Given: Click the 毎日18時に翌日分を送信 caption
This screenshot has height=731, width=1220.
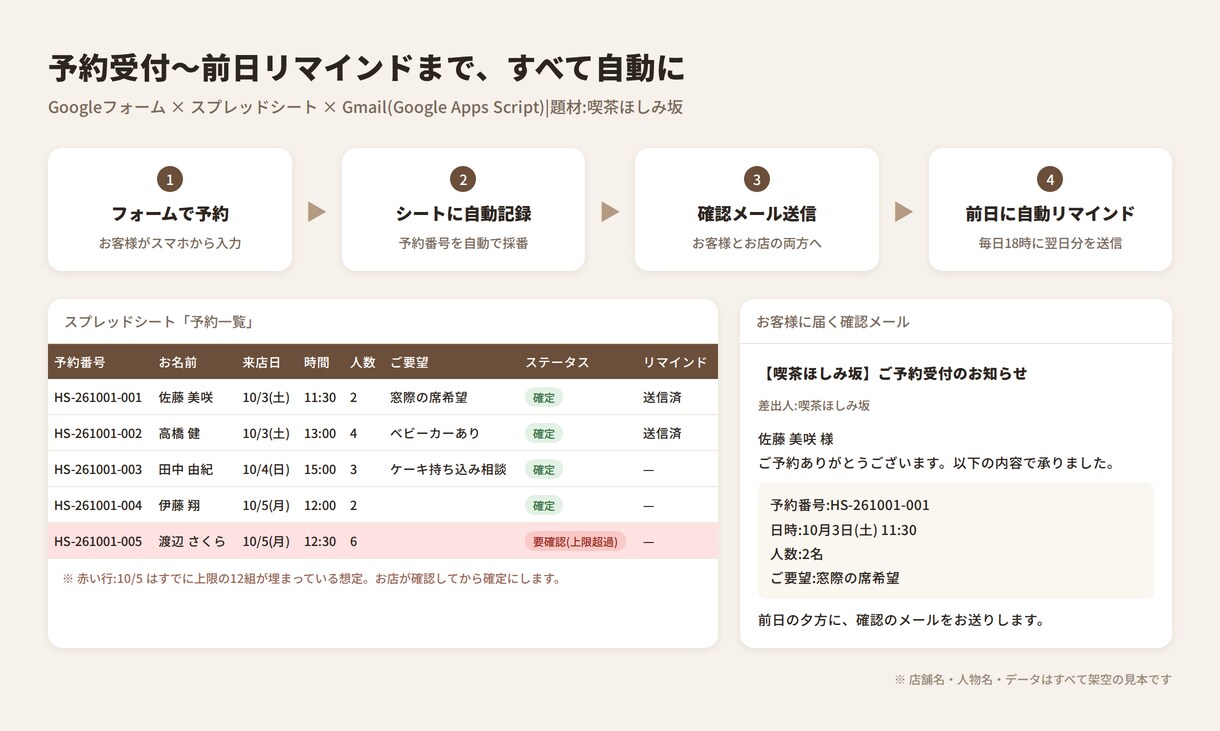Looking at the screenshot, I should [x=1050, y=243].
